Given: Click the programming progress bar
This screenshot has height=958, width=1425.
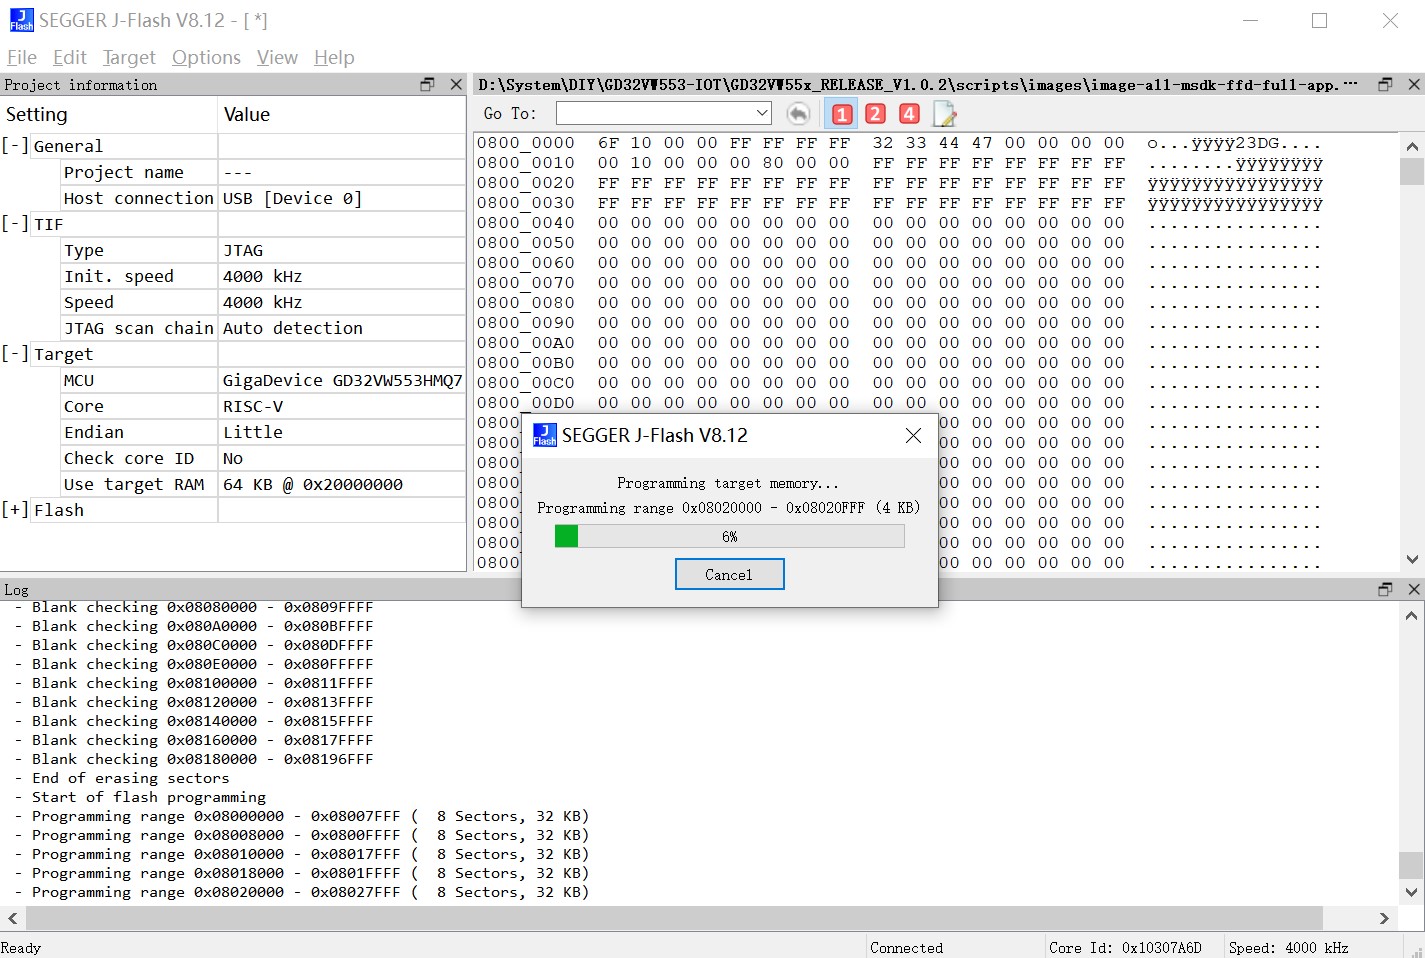Looking at the screenshot, I should pos(729,537).
